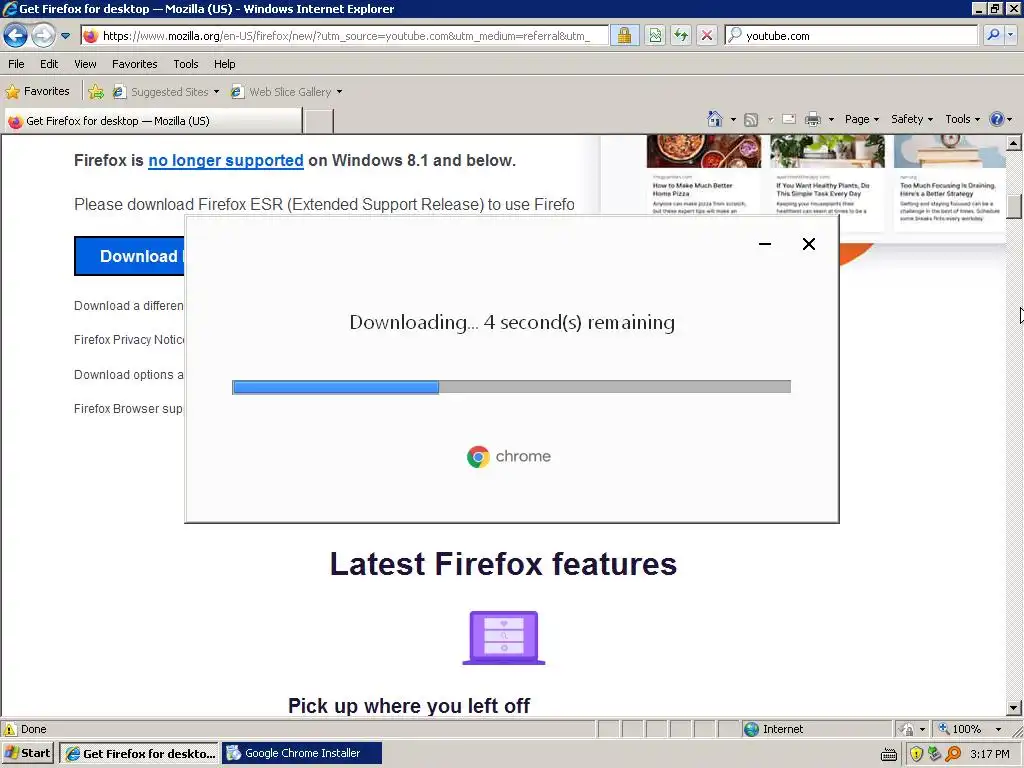
Task: Open the Favorites menu
Action: 135,64
